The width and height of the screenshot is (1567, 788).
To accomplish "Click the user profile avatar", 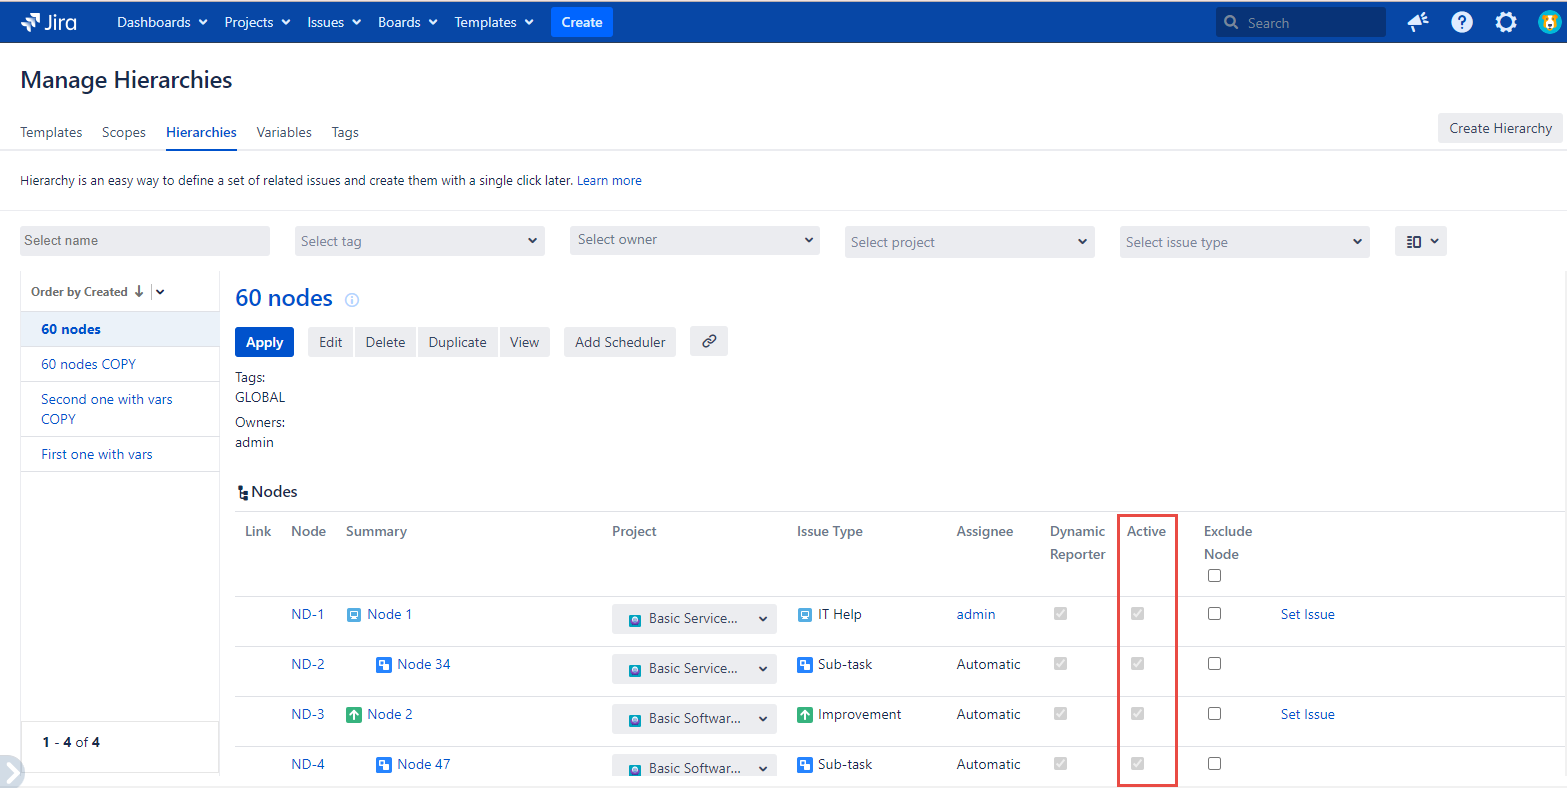I will 1549,22.
